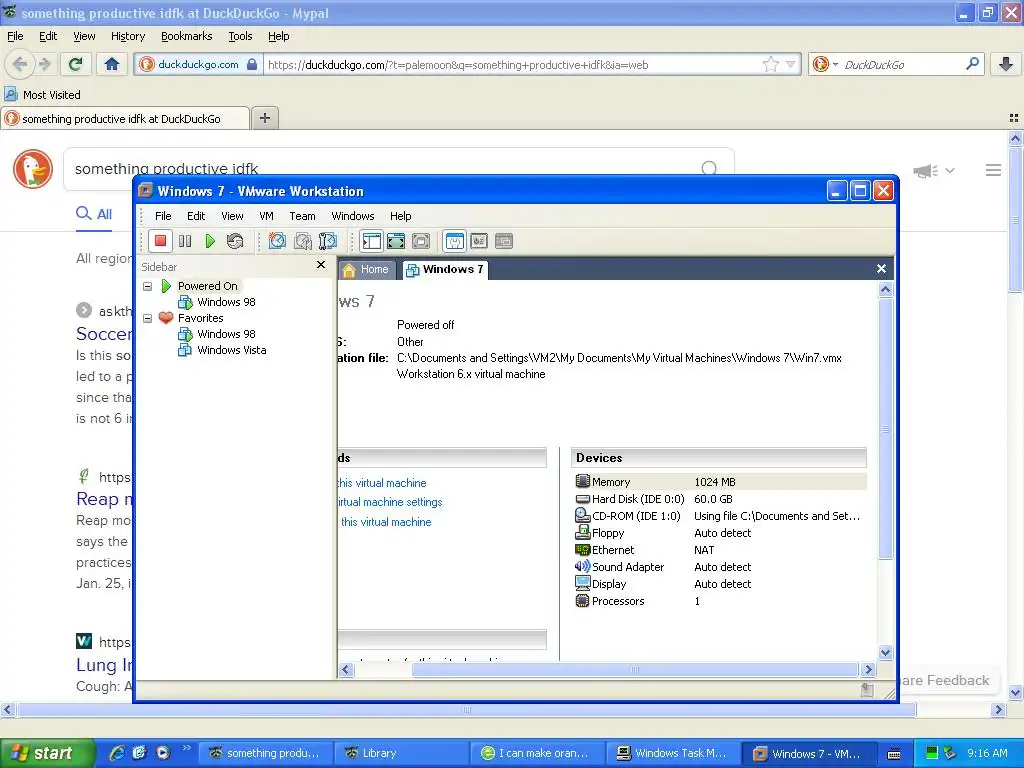Click VMware horizontal scrollbar left arrow
Viewport: 1024px width, 768px height.
[x=346, y=669]
